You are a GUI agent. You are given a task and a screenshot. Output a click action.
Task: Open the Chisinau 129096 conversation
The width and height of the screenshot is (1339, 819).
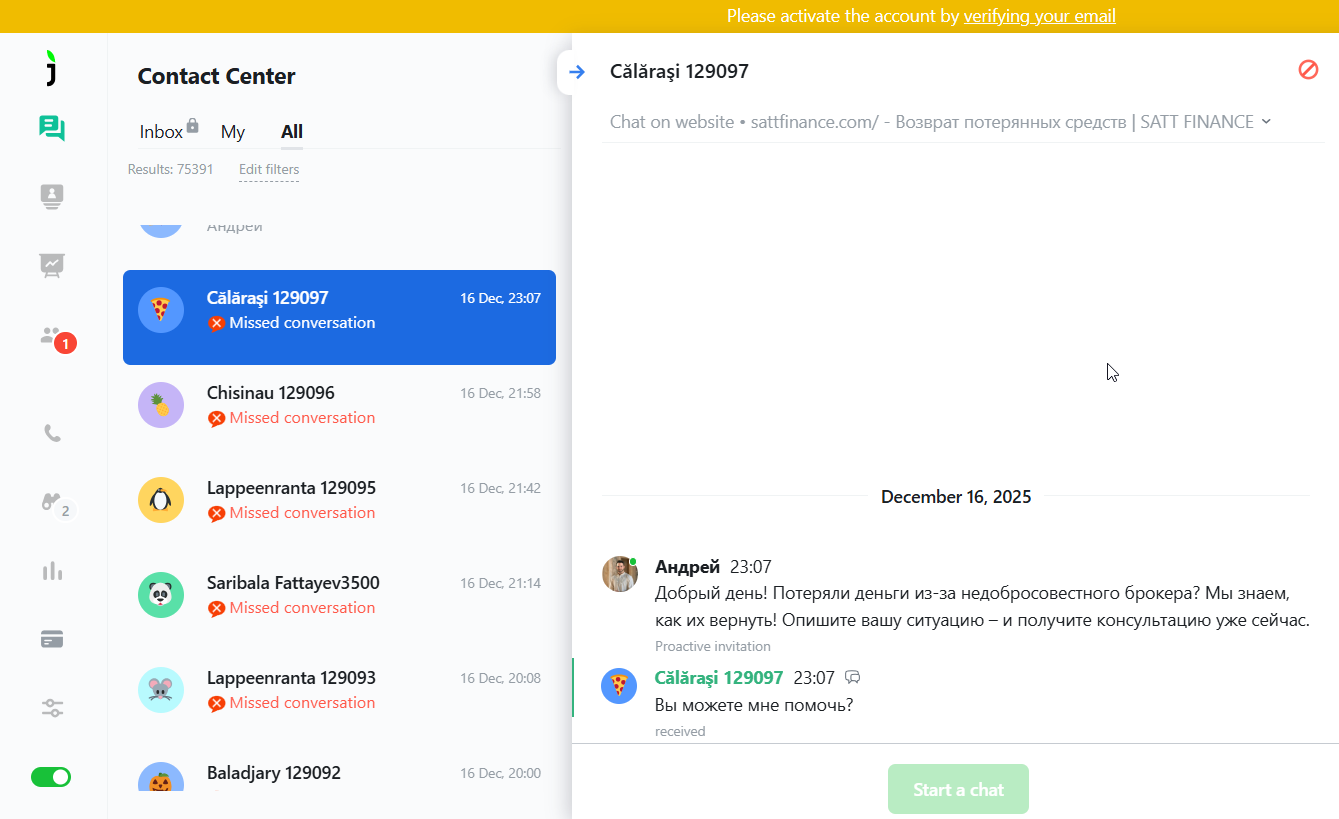pos(339,412)
